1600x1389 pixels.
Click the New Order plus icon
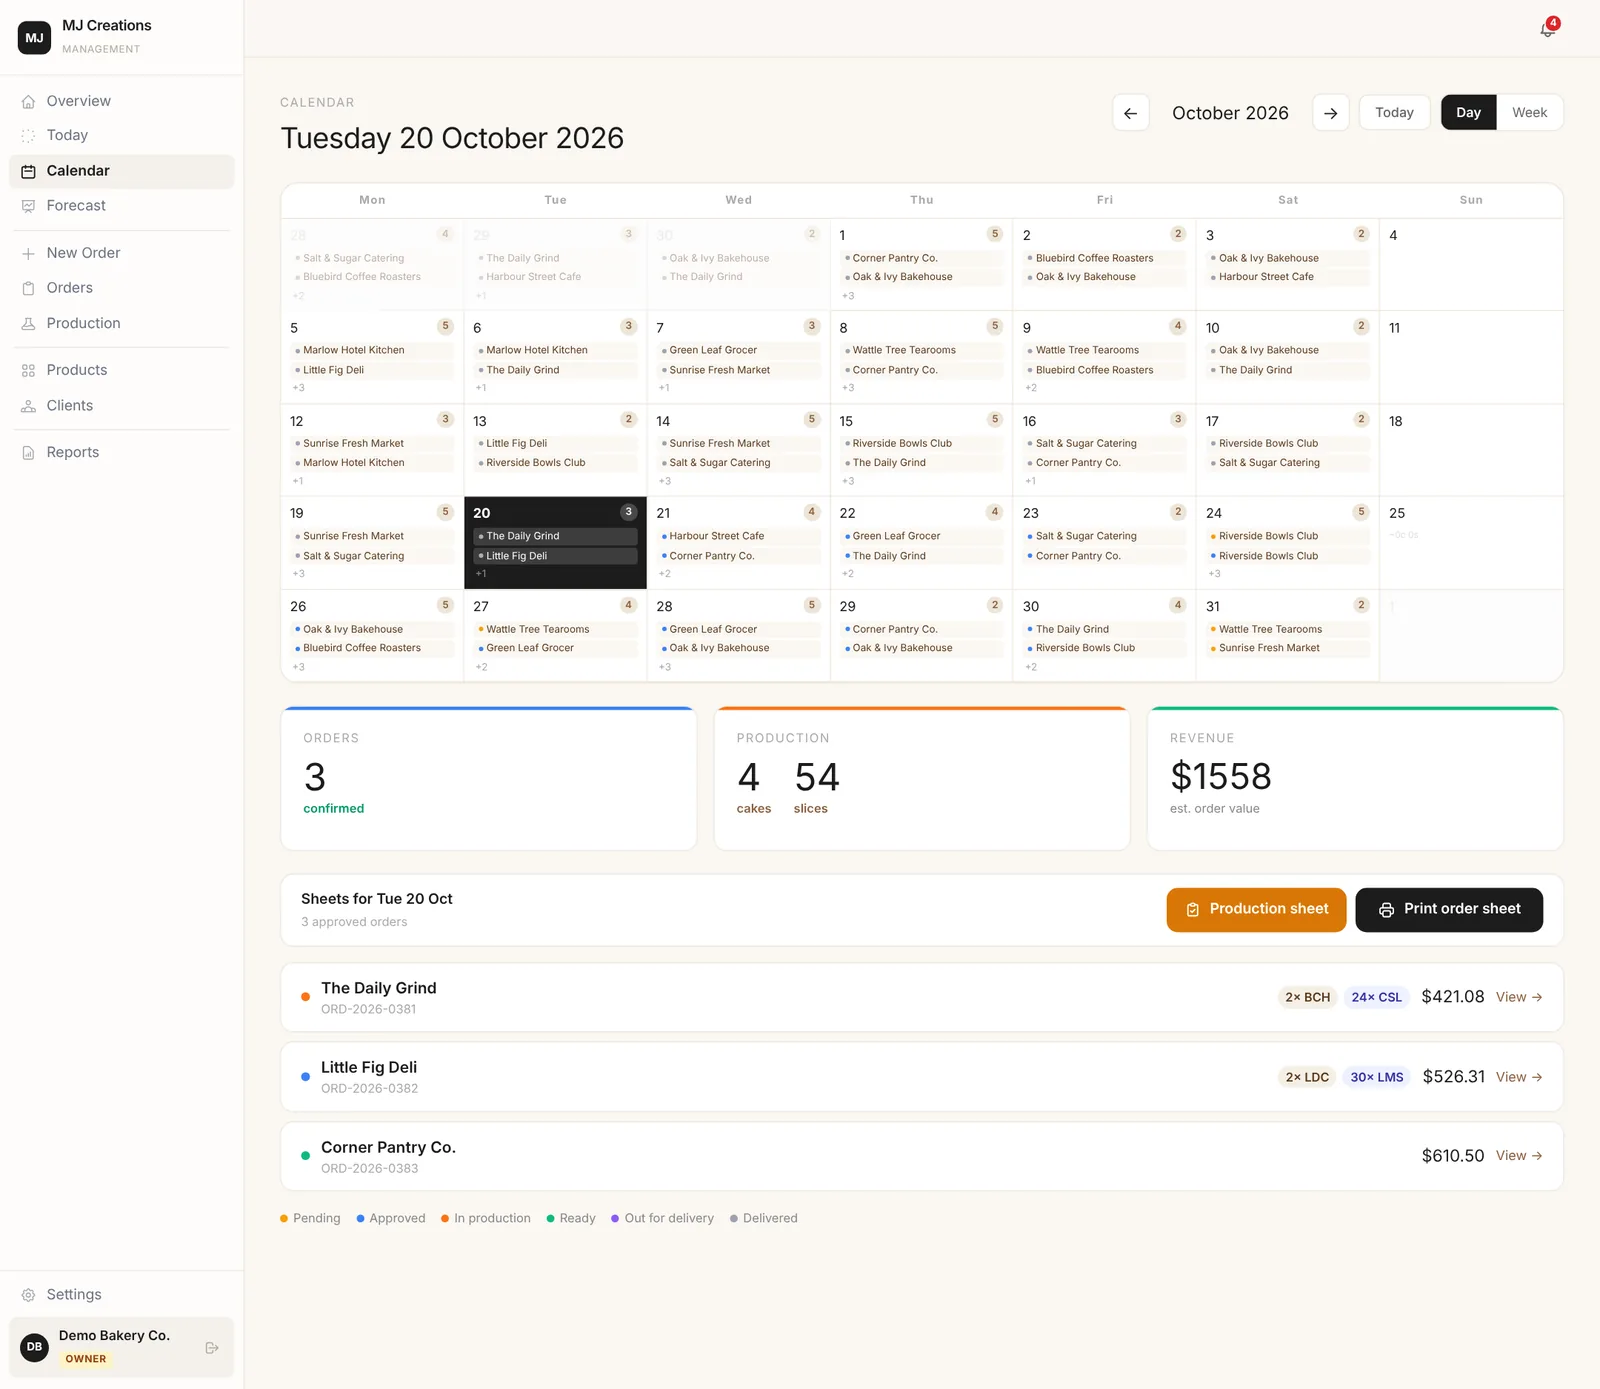pos(28,253)
